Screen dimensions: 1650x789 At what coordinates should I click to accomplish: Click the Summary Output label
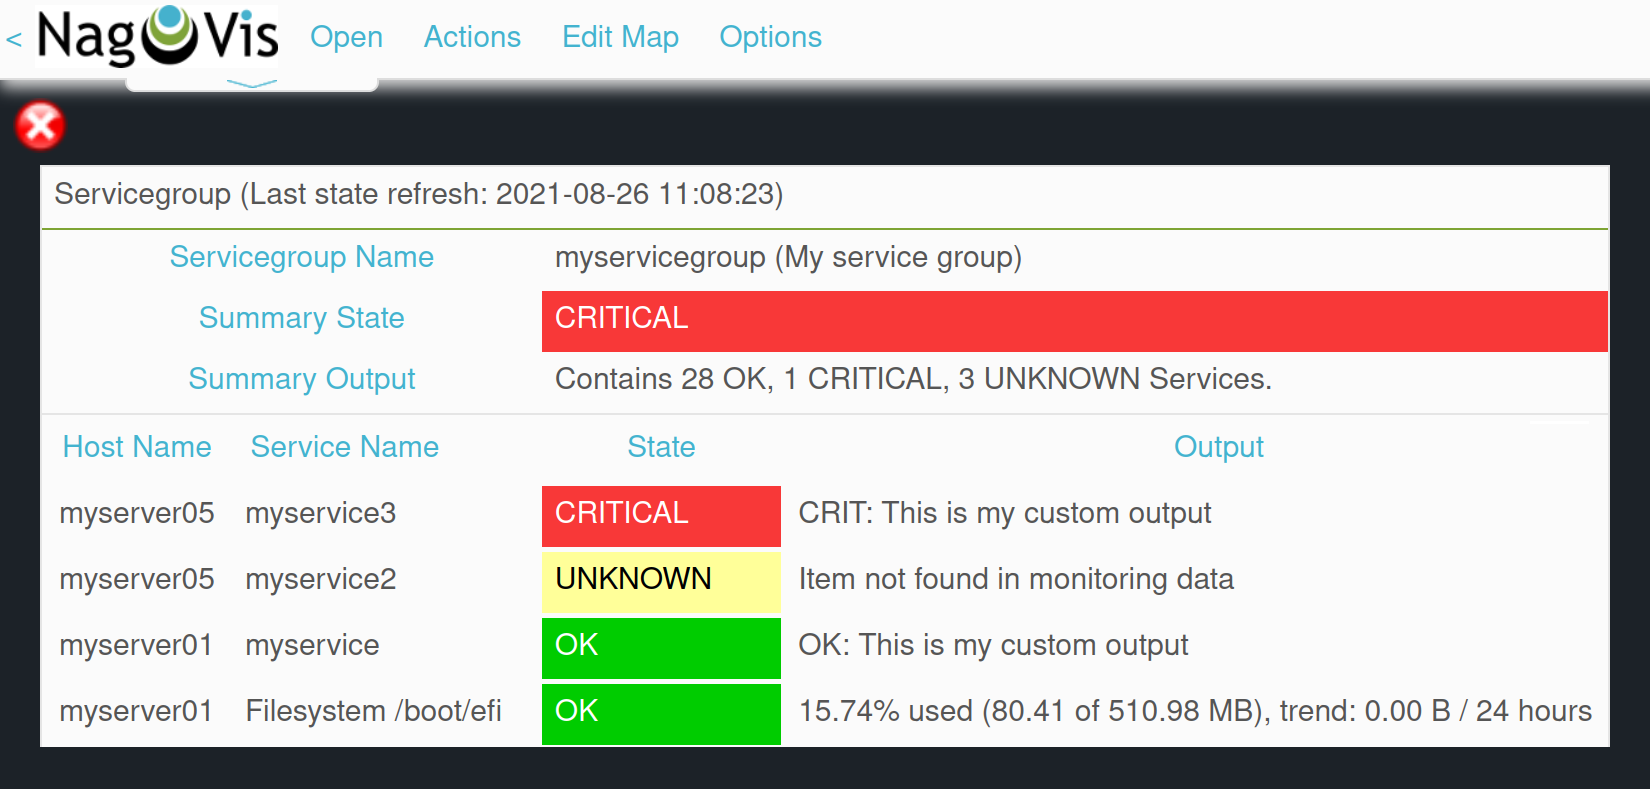pyautogui.click(x=301, y=379)
